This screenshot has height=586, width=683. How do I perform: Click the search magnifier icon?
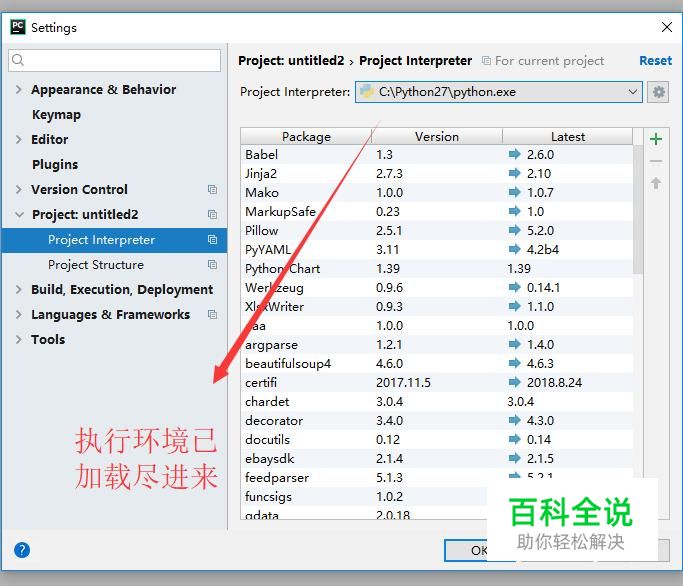click(18, 60)
